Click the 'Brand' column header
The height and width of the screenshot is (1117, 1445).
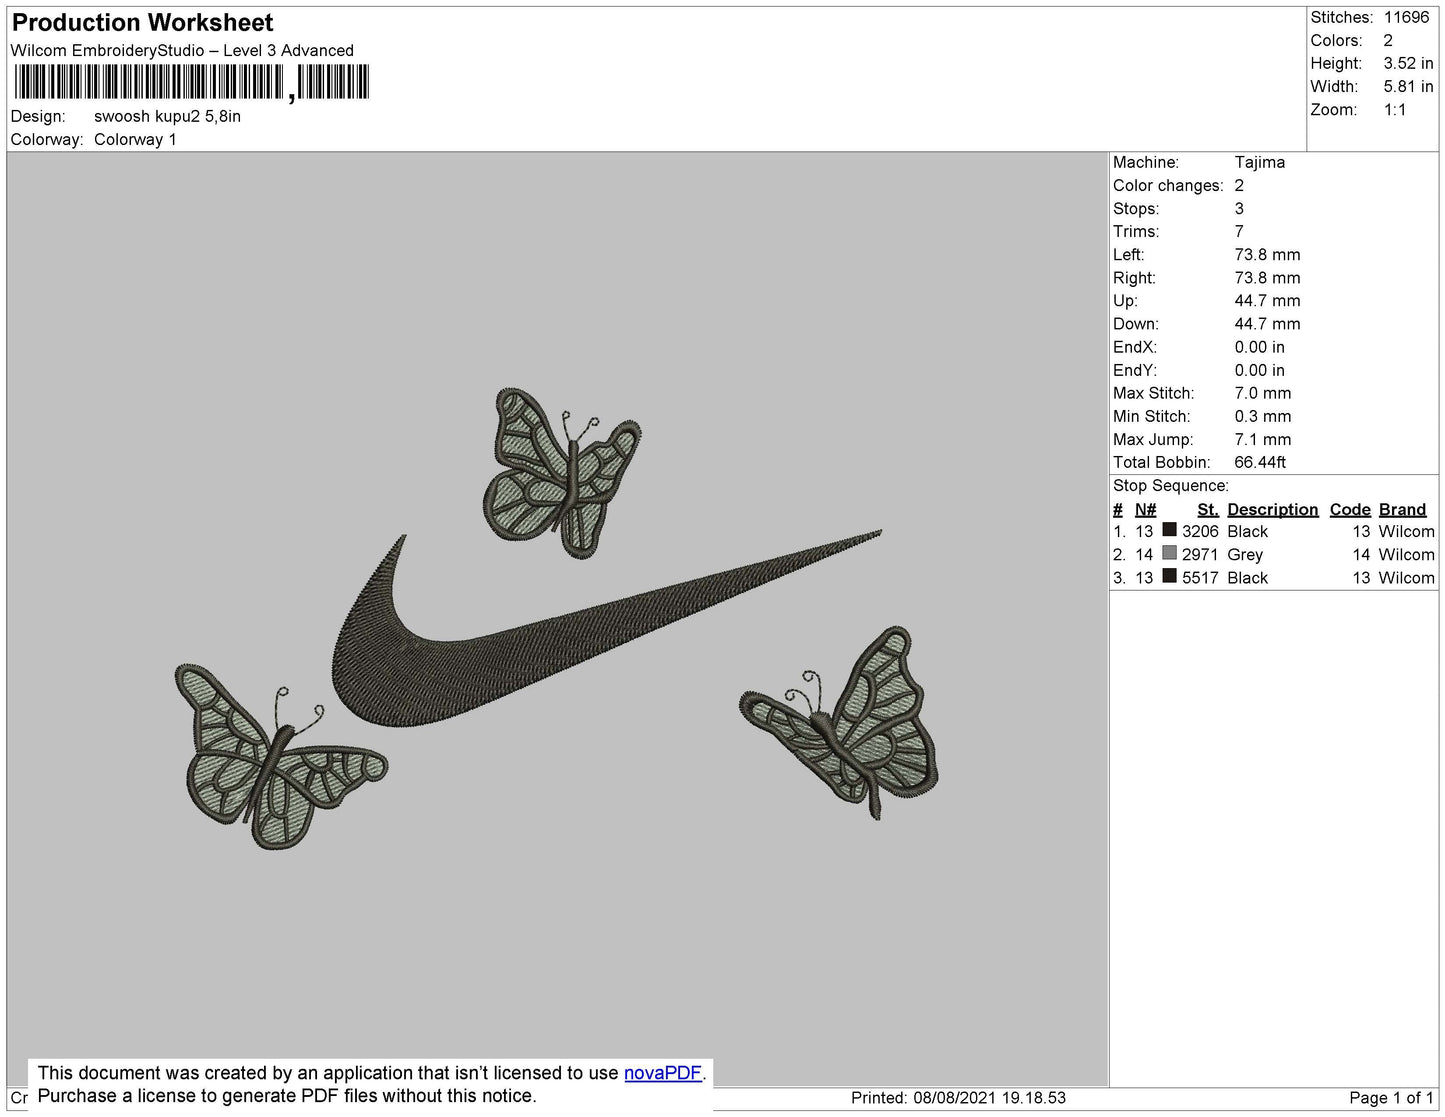click(x=1402, y=509)
